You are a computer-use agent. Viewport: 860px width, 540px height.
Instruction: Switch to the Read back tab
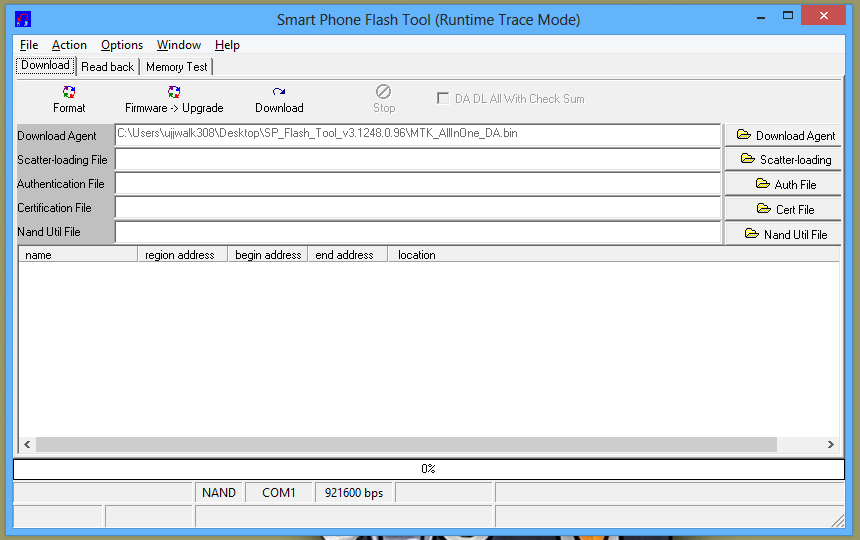[x=108, y=67]
